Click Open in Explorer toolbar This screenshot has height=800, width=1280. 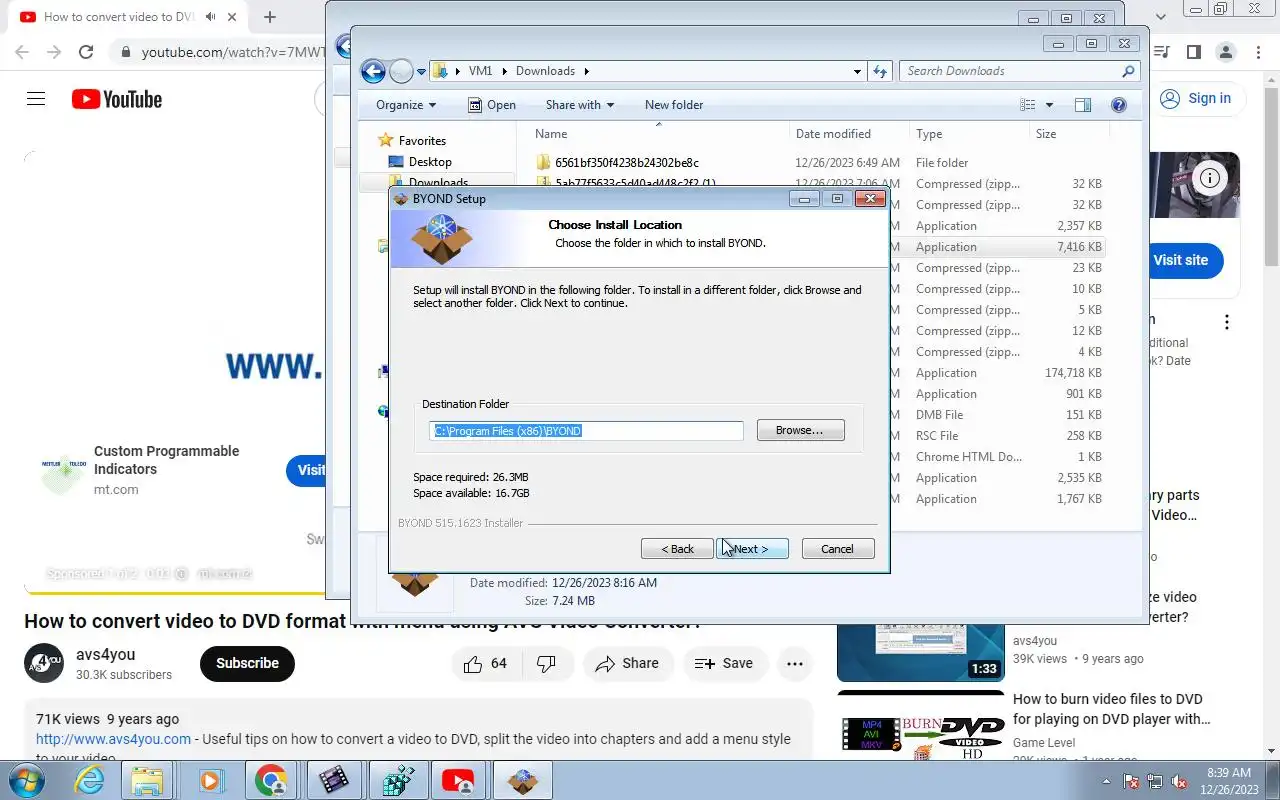tap(492, 105)
